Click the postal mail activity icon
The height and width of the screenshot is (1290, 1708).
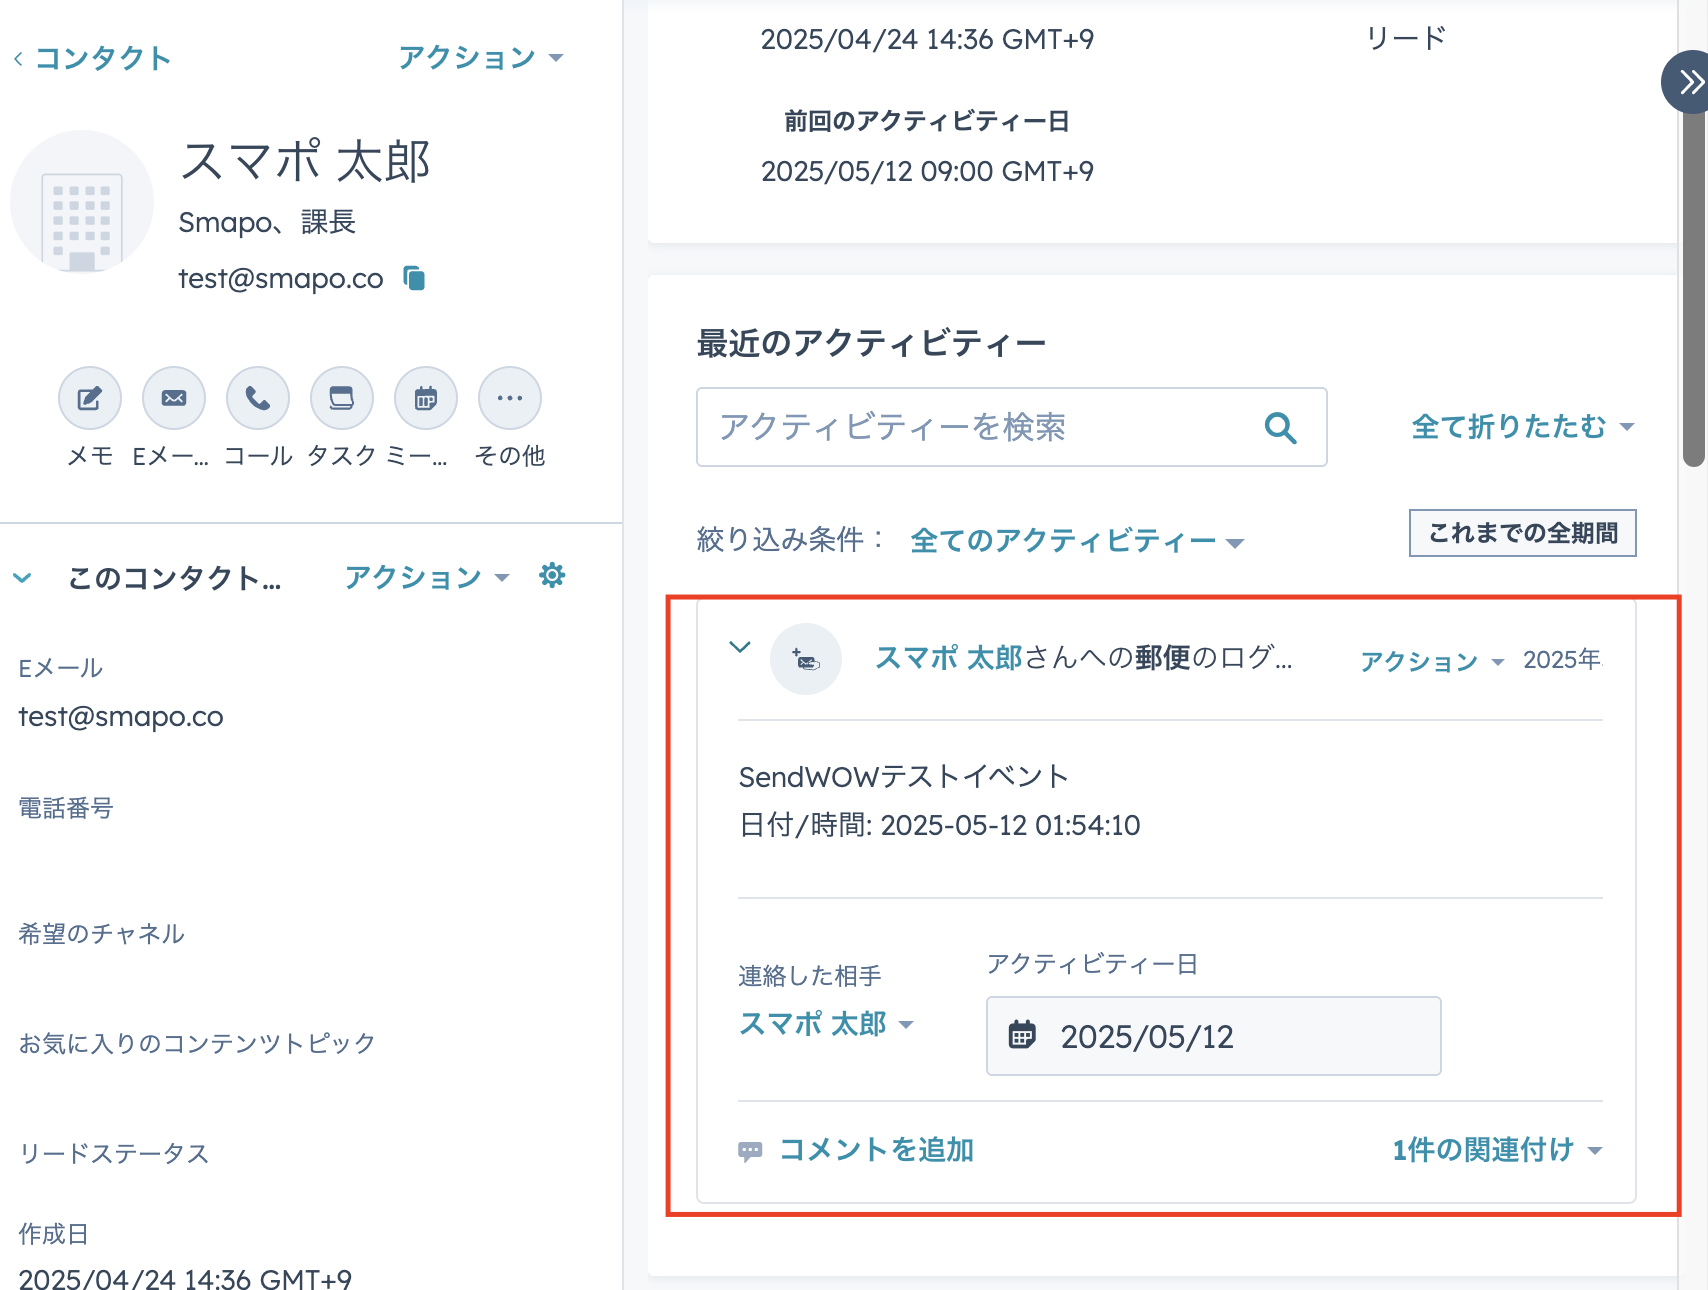806,659
